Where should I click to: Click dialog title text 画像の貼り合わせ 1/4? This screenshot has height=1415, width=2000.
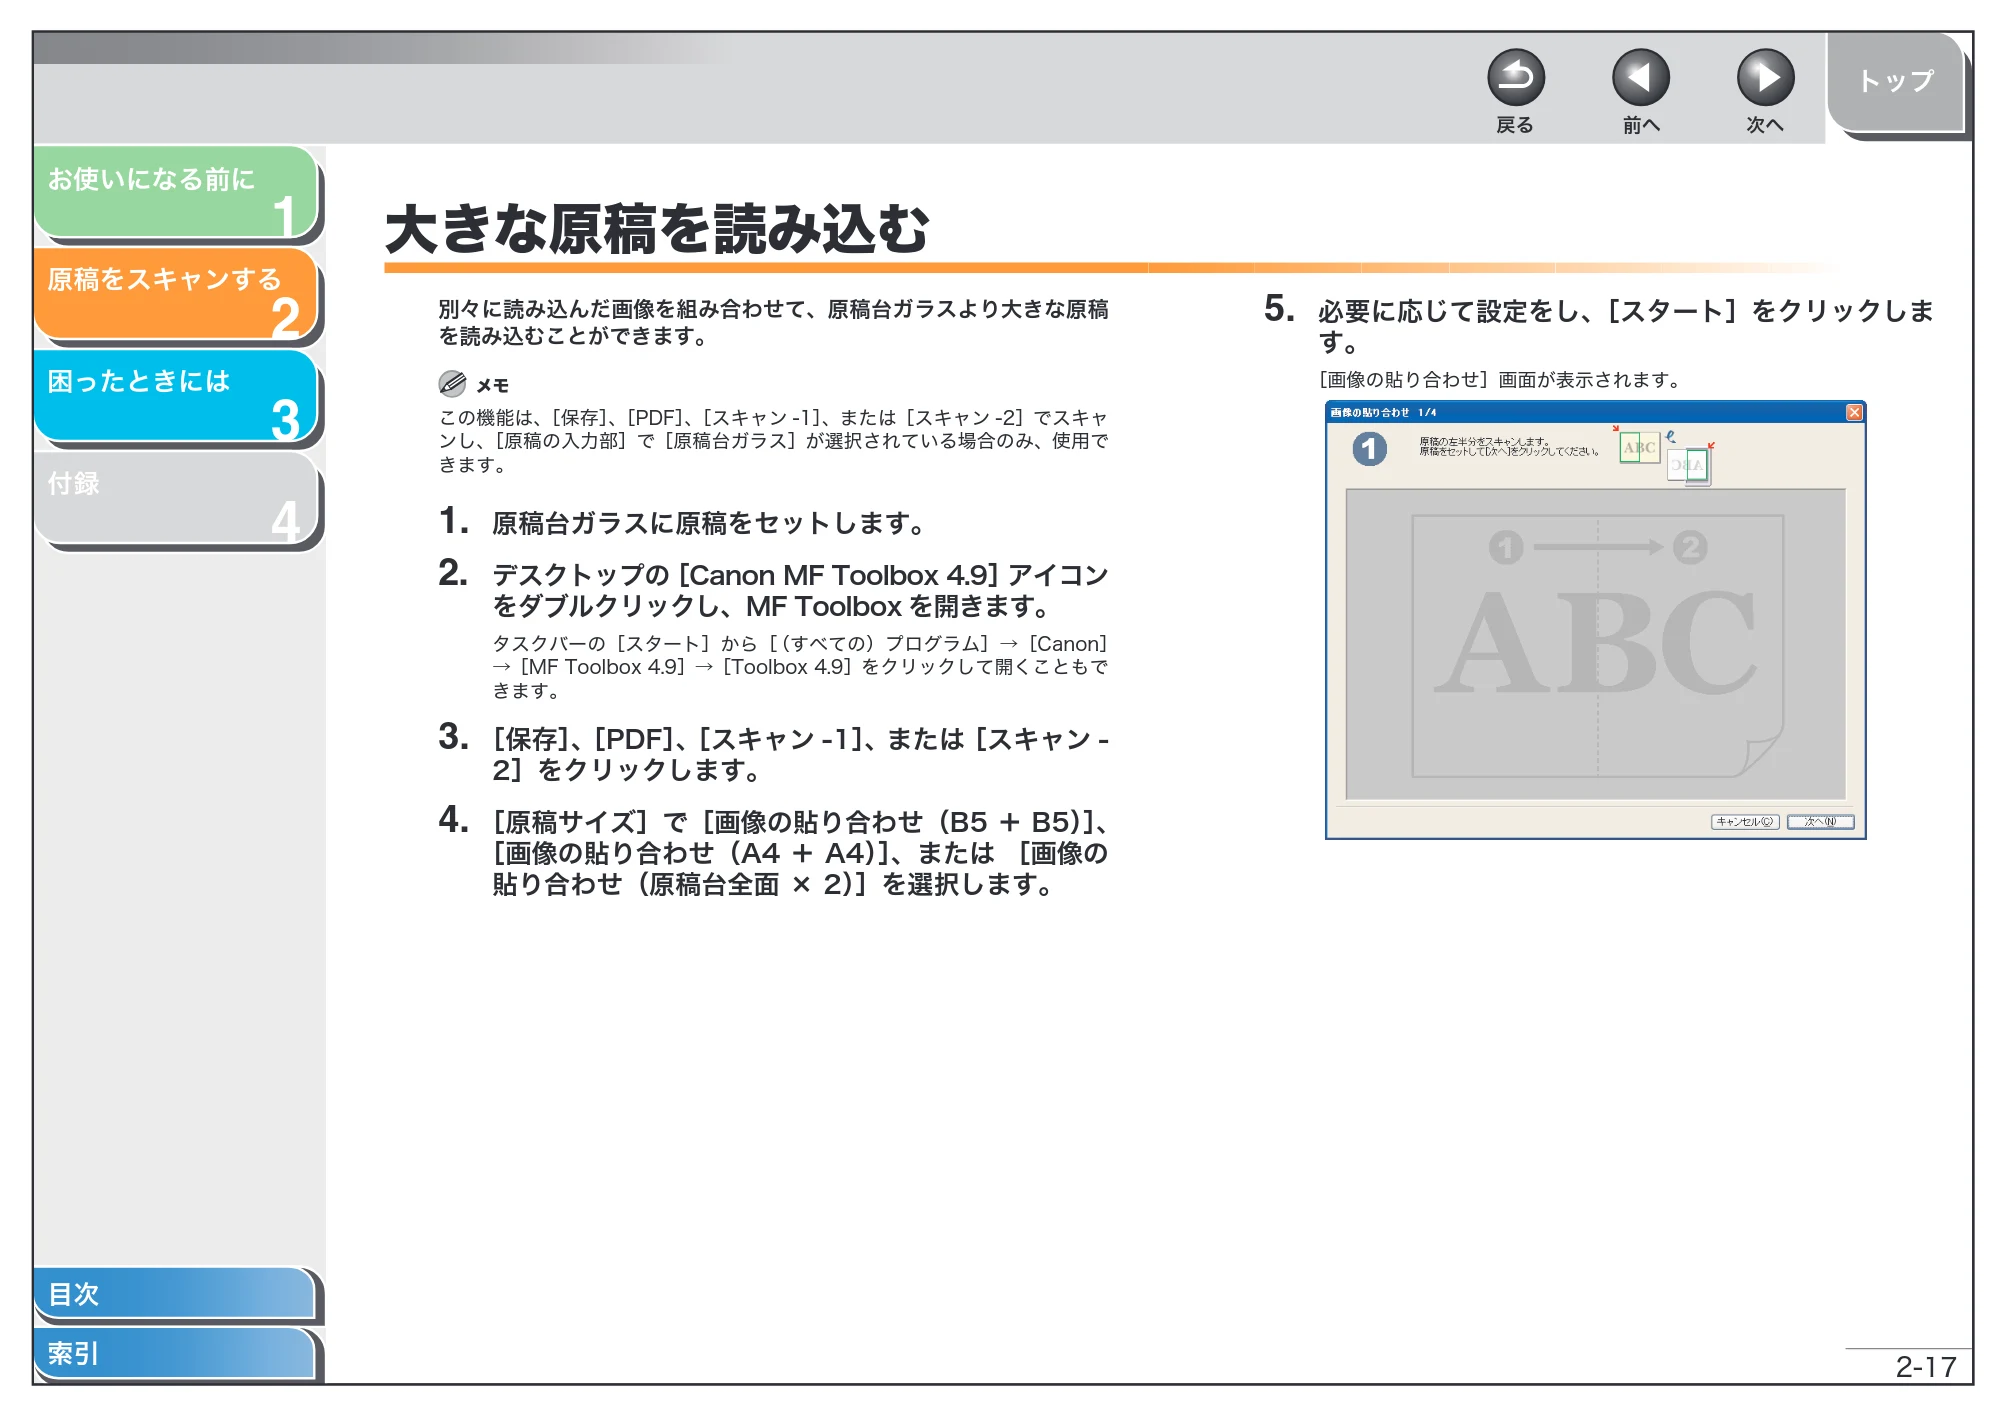point(1384,412)
